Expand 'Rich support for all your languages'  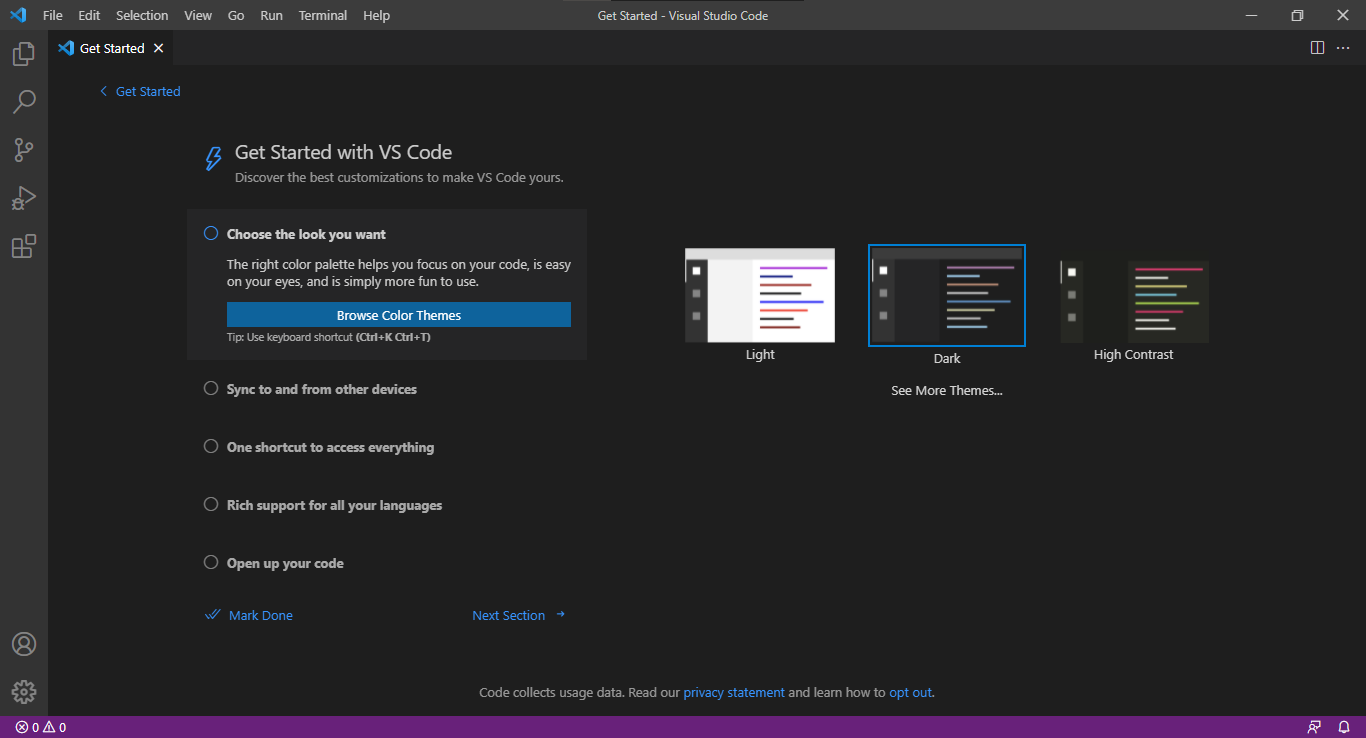(x=334, y=505)
